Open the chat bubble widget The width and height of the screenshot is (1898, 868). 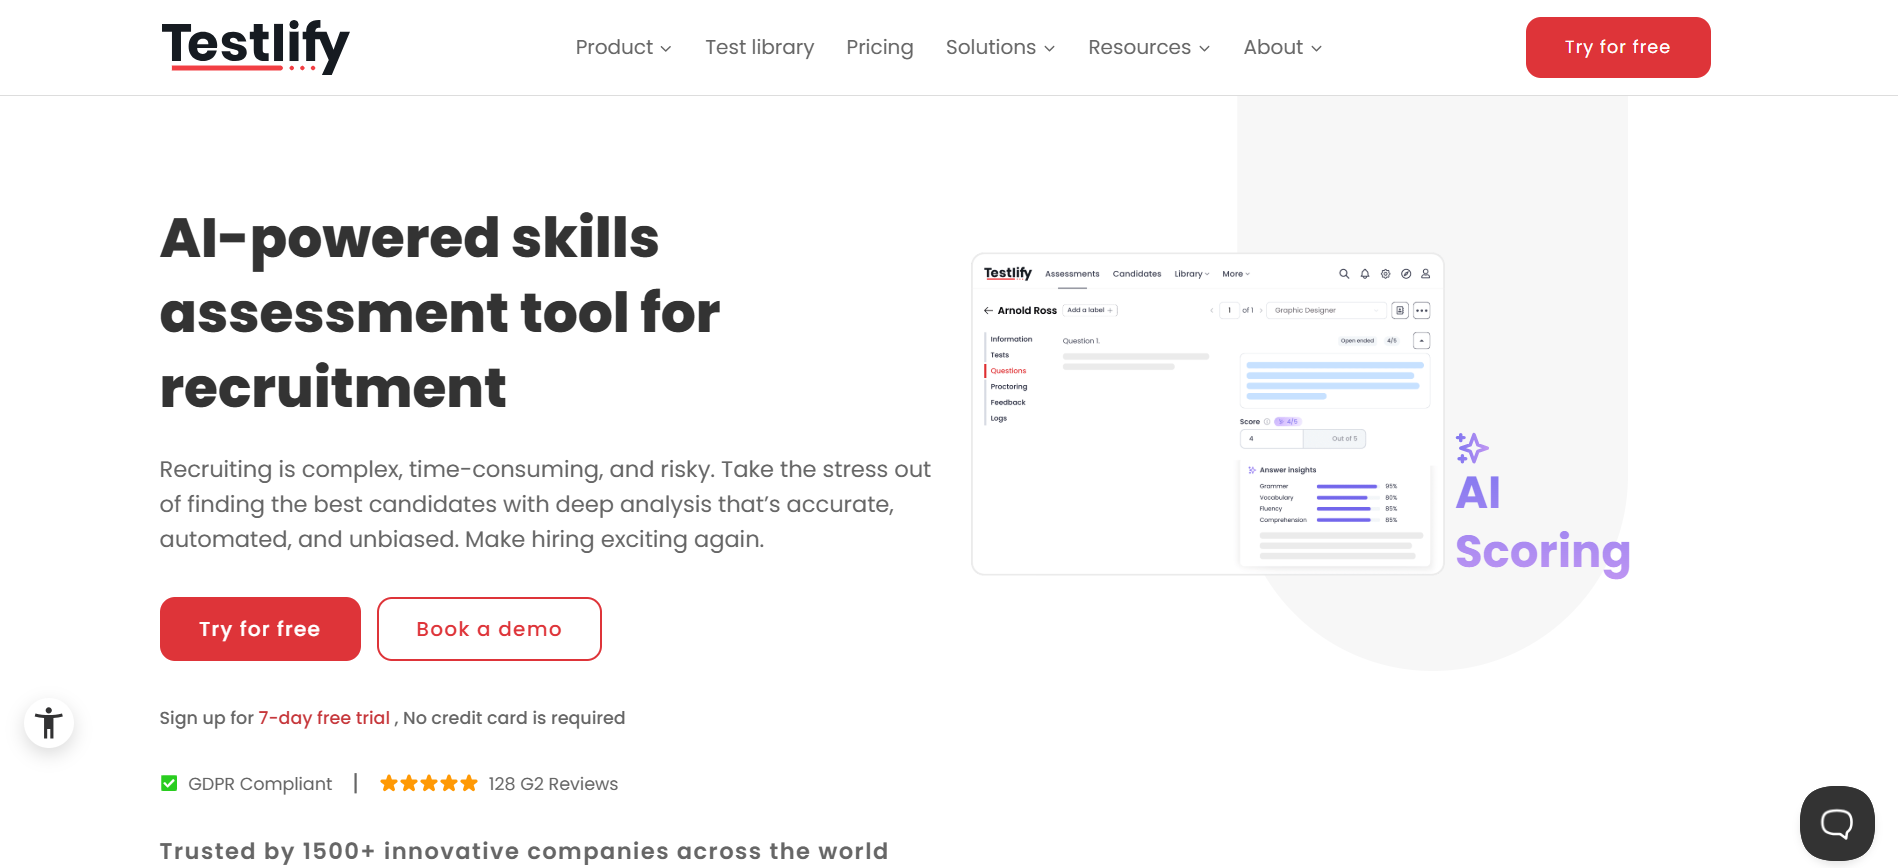(1837, 823)
